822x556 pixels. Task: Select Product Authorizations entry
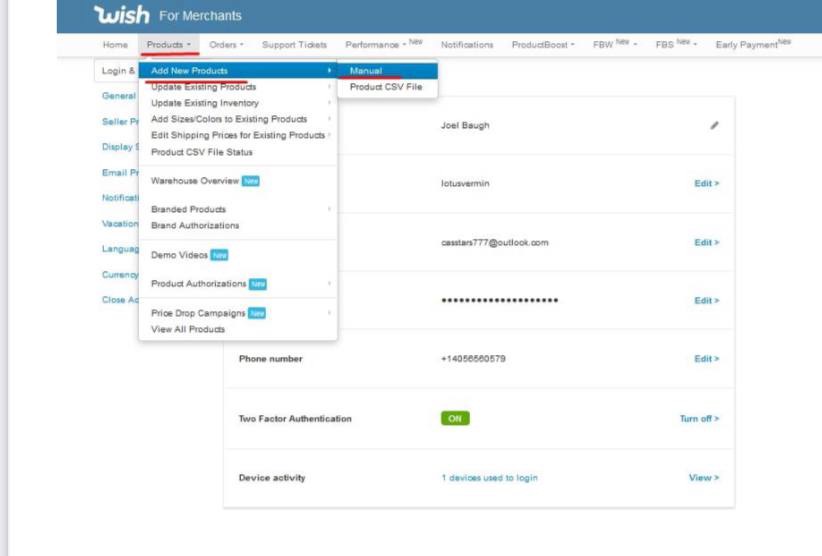pos(238,284)
